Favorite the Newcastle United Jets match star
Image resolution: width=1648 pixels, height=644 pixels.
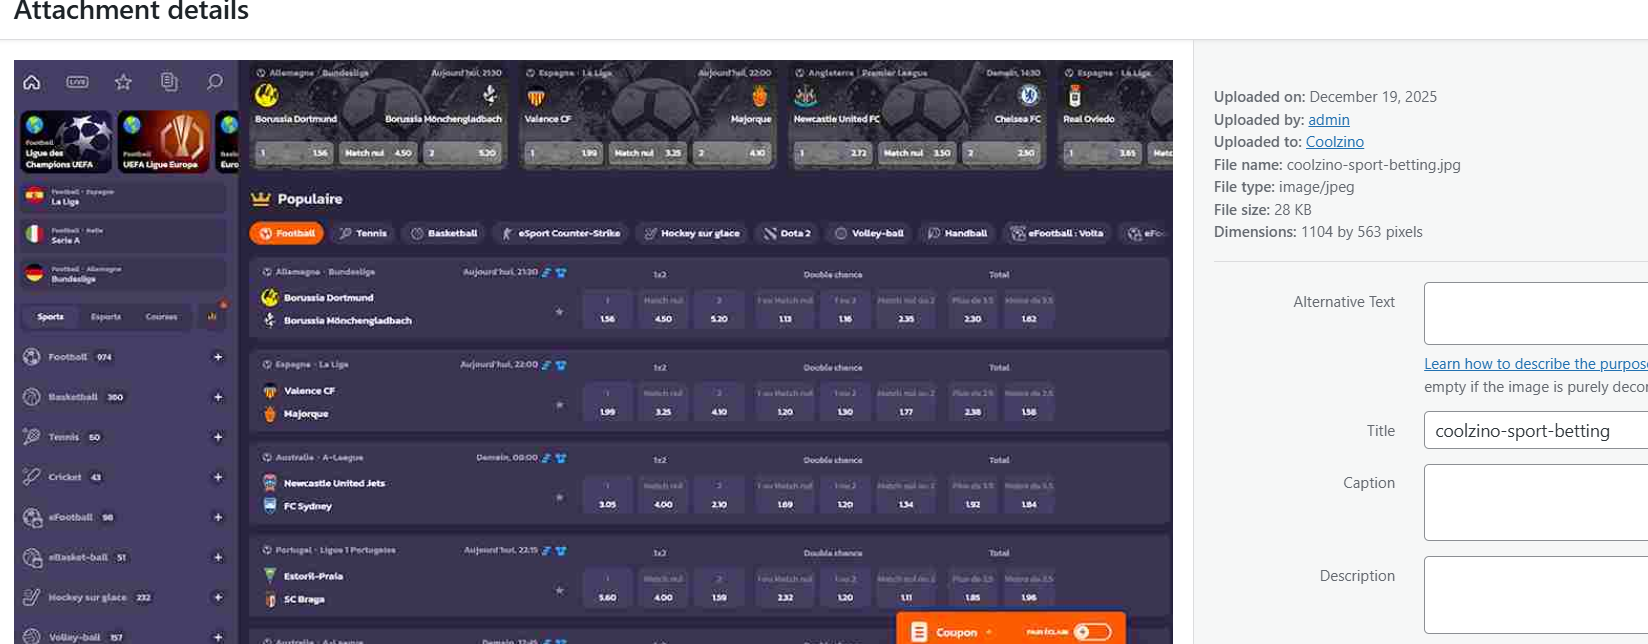[559, 497]
